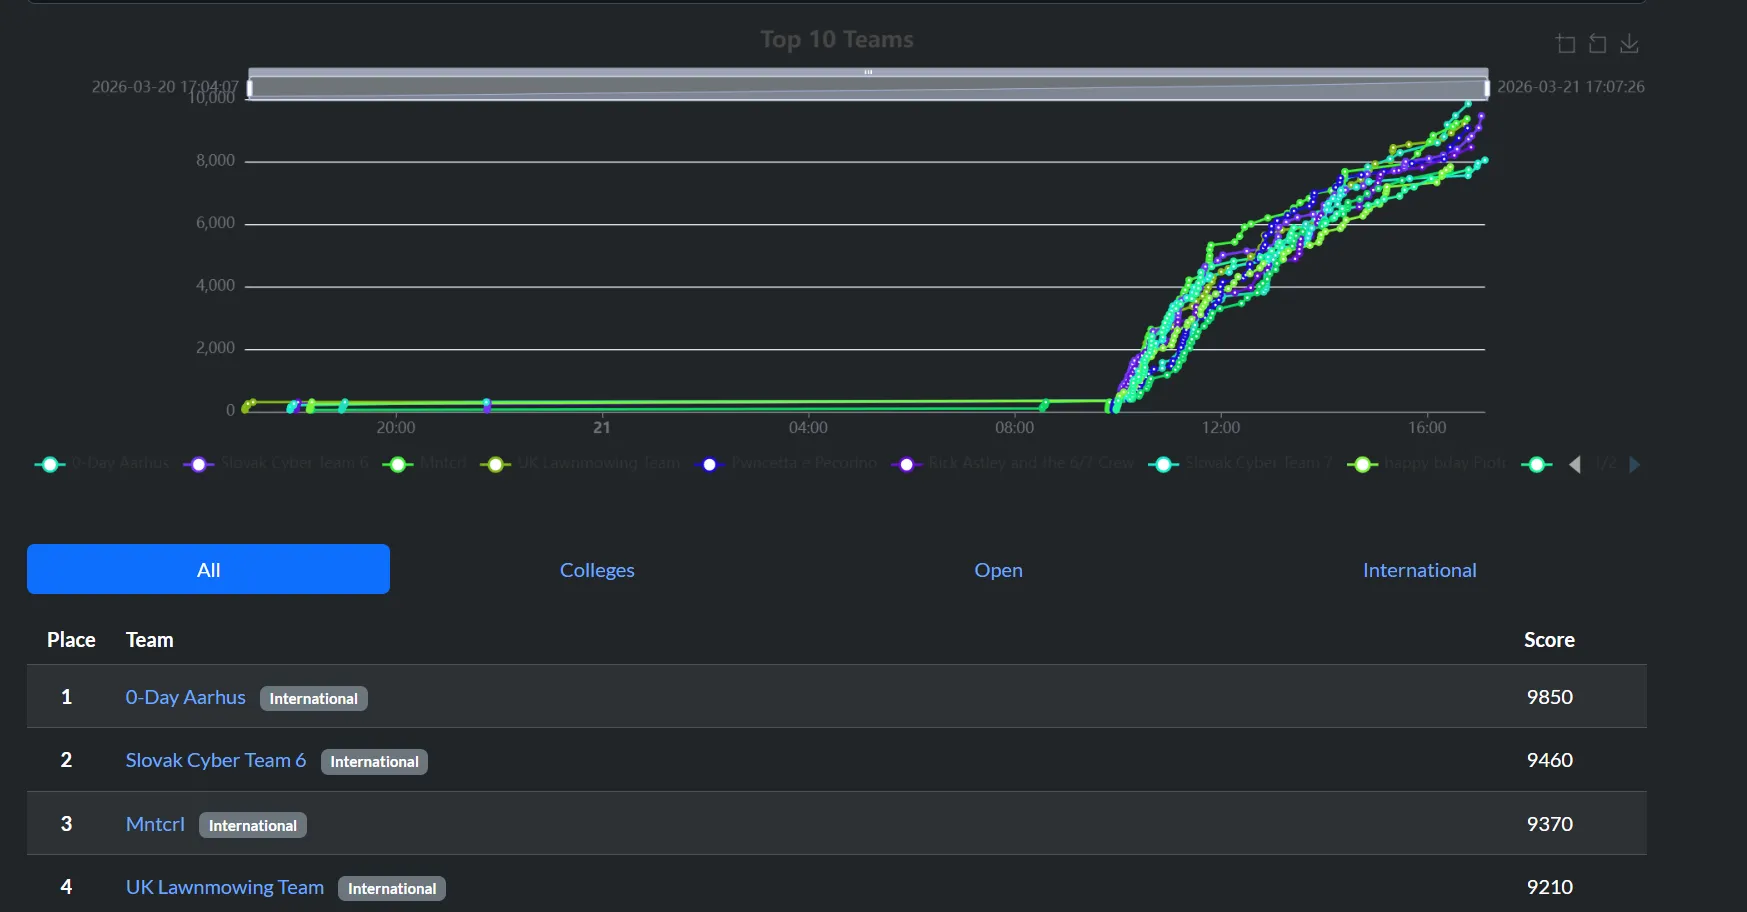Click the previous legend page arrow
The image size is (1747, 912).
(1575, 464)
